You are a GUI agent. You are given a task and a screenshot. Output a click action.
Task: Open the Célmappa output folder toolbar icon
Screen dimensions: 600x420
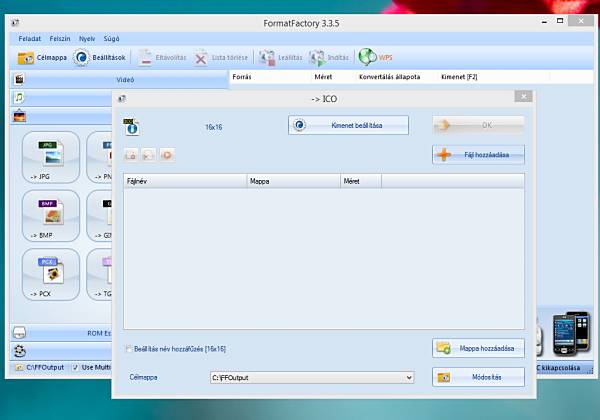[26, 58]
